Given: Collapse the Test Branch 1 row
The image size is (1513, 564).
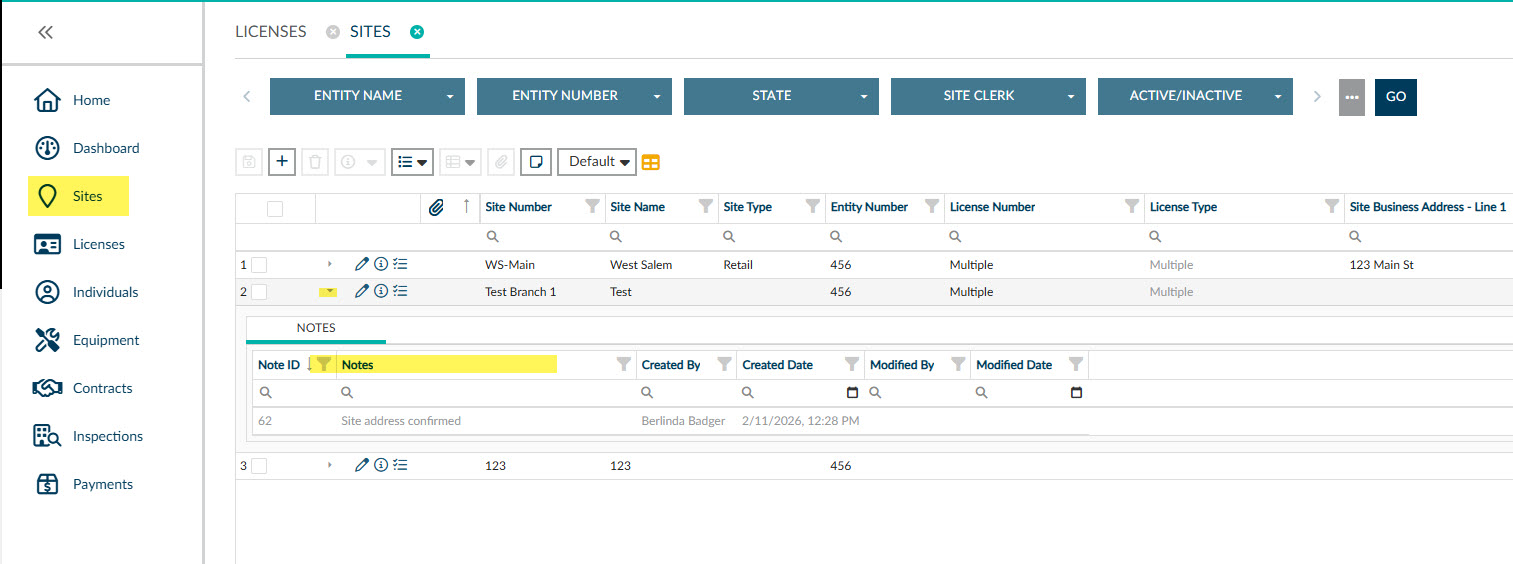Looking at the screenshot, I should click(x=329, y=292).
